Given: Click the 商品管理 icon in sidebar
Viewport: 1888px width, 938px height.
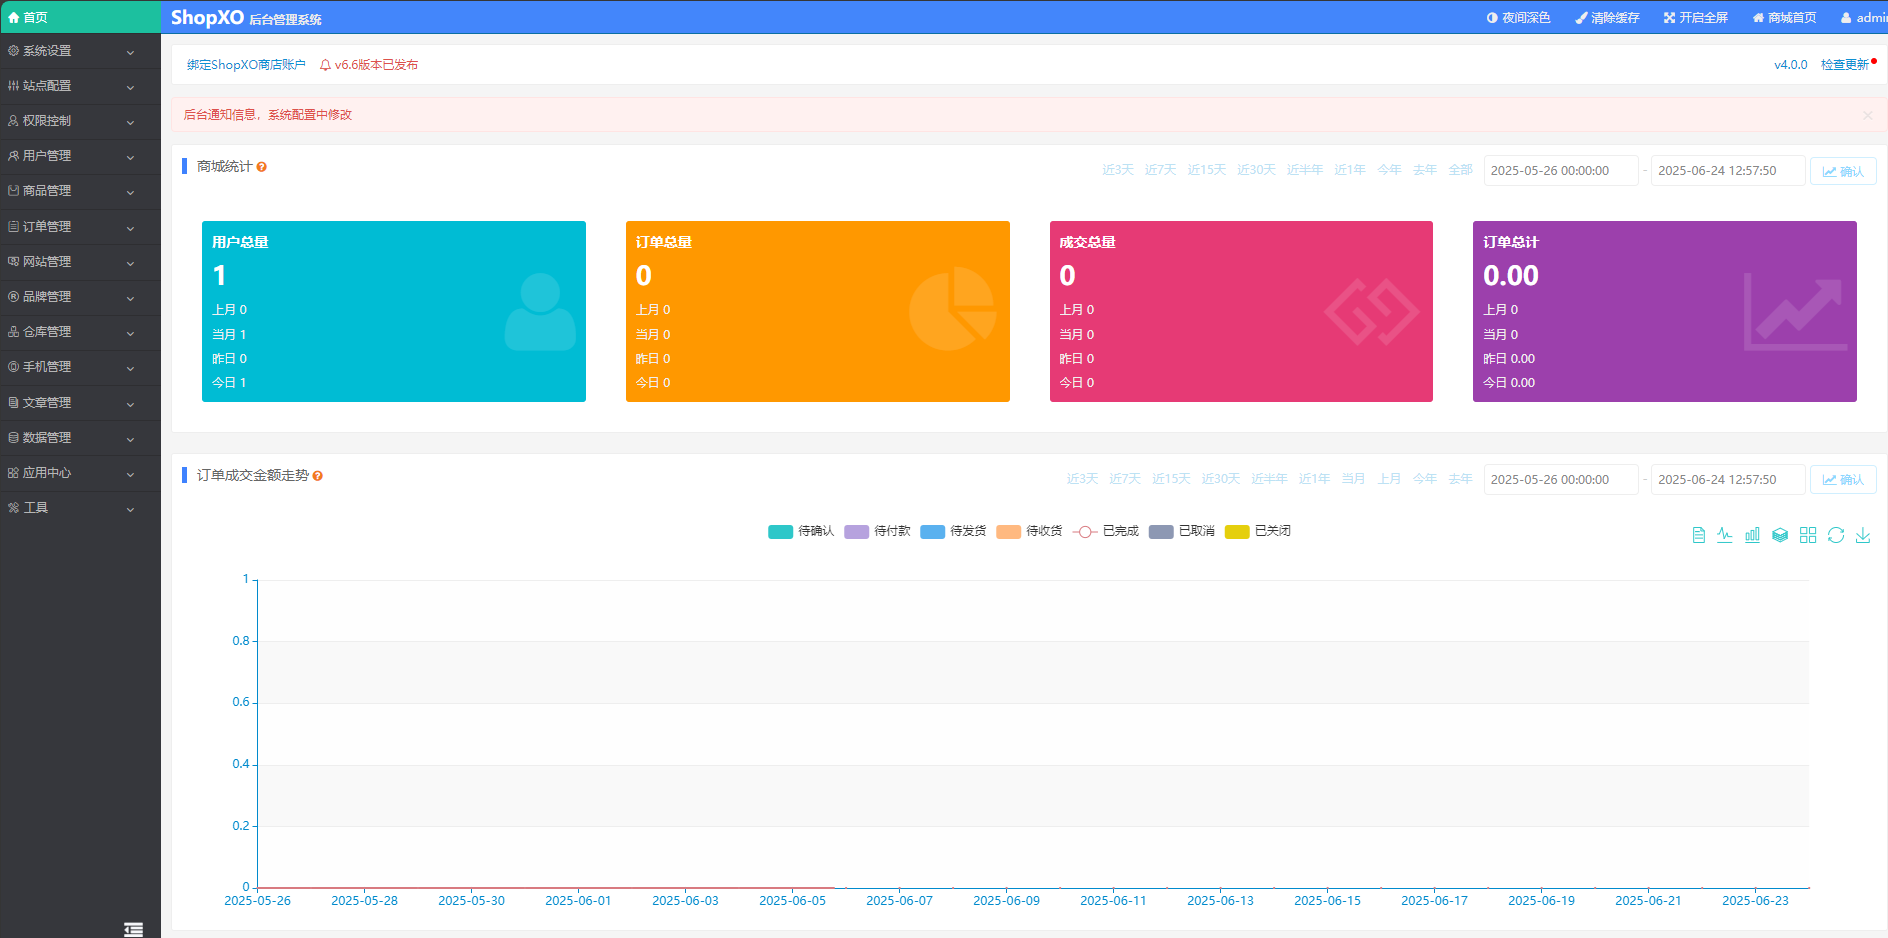Looking at the screenshot, I should tap(13, 191).
